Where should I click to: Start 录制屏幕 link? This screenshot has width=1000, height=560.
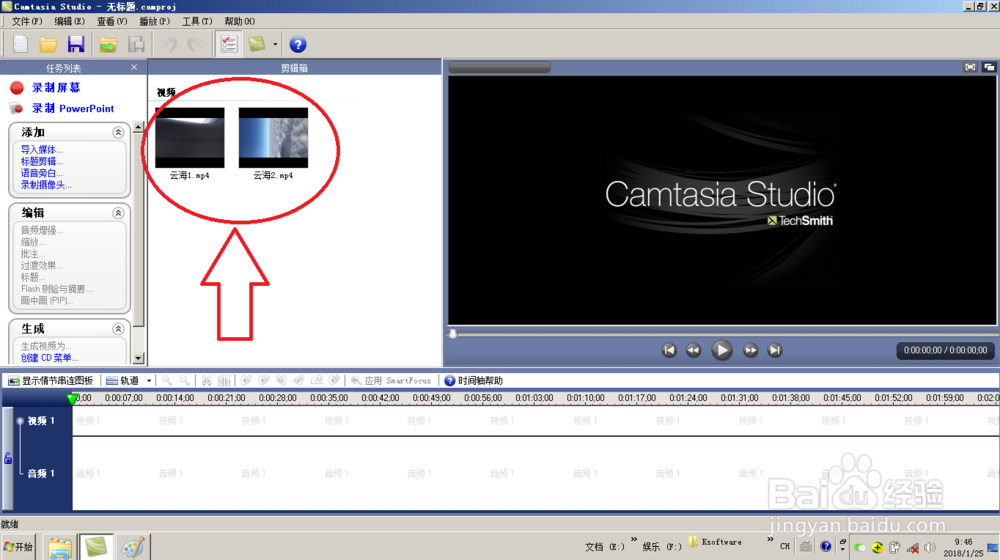click(56, 88)
